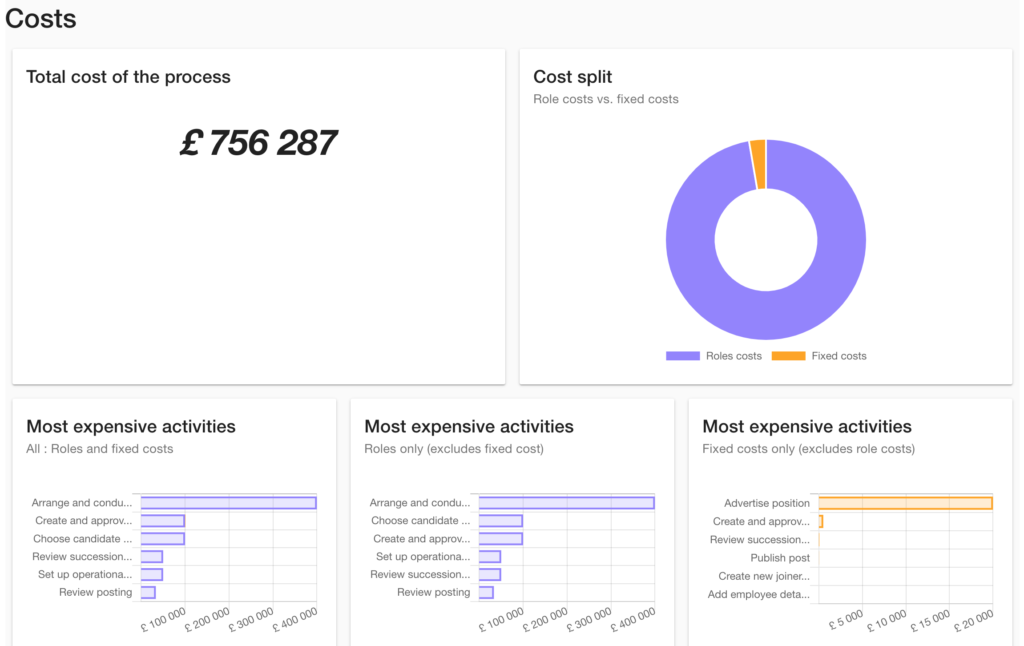Click Set up operationa... label in All costs chart

pyautogui.click(x=85, y=575)
